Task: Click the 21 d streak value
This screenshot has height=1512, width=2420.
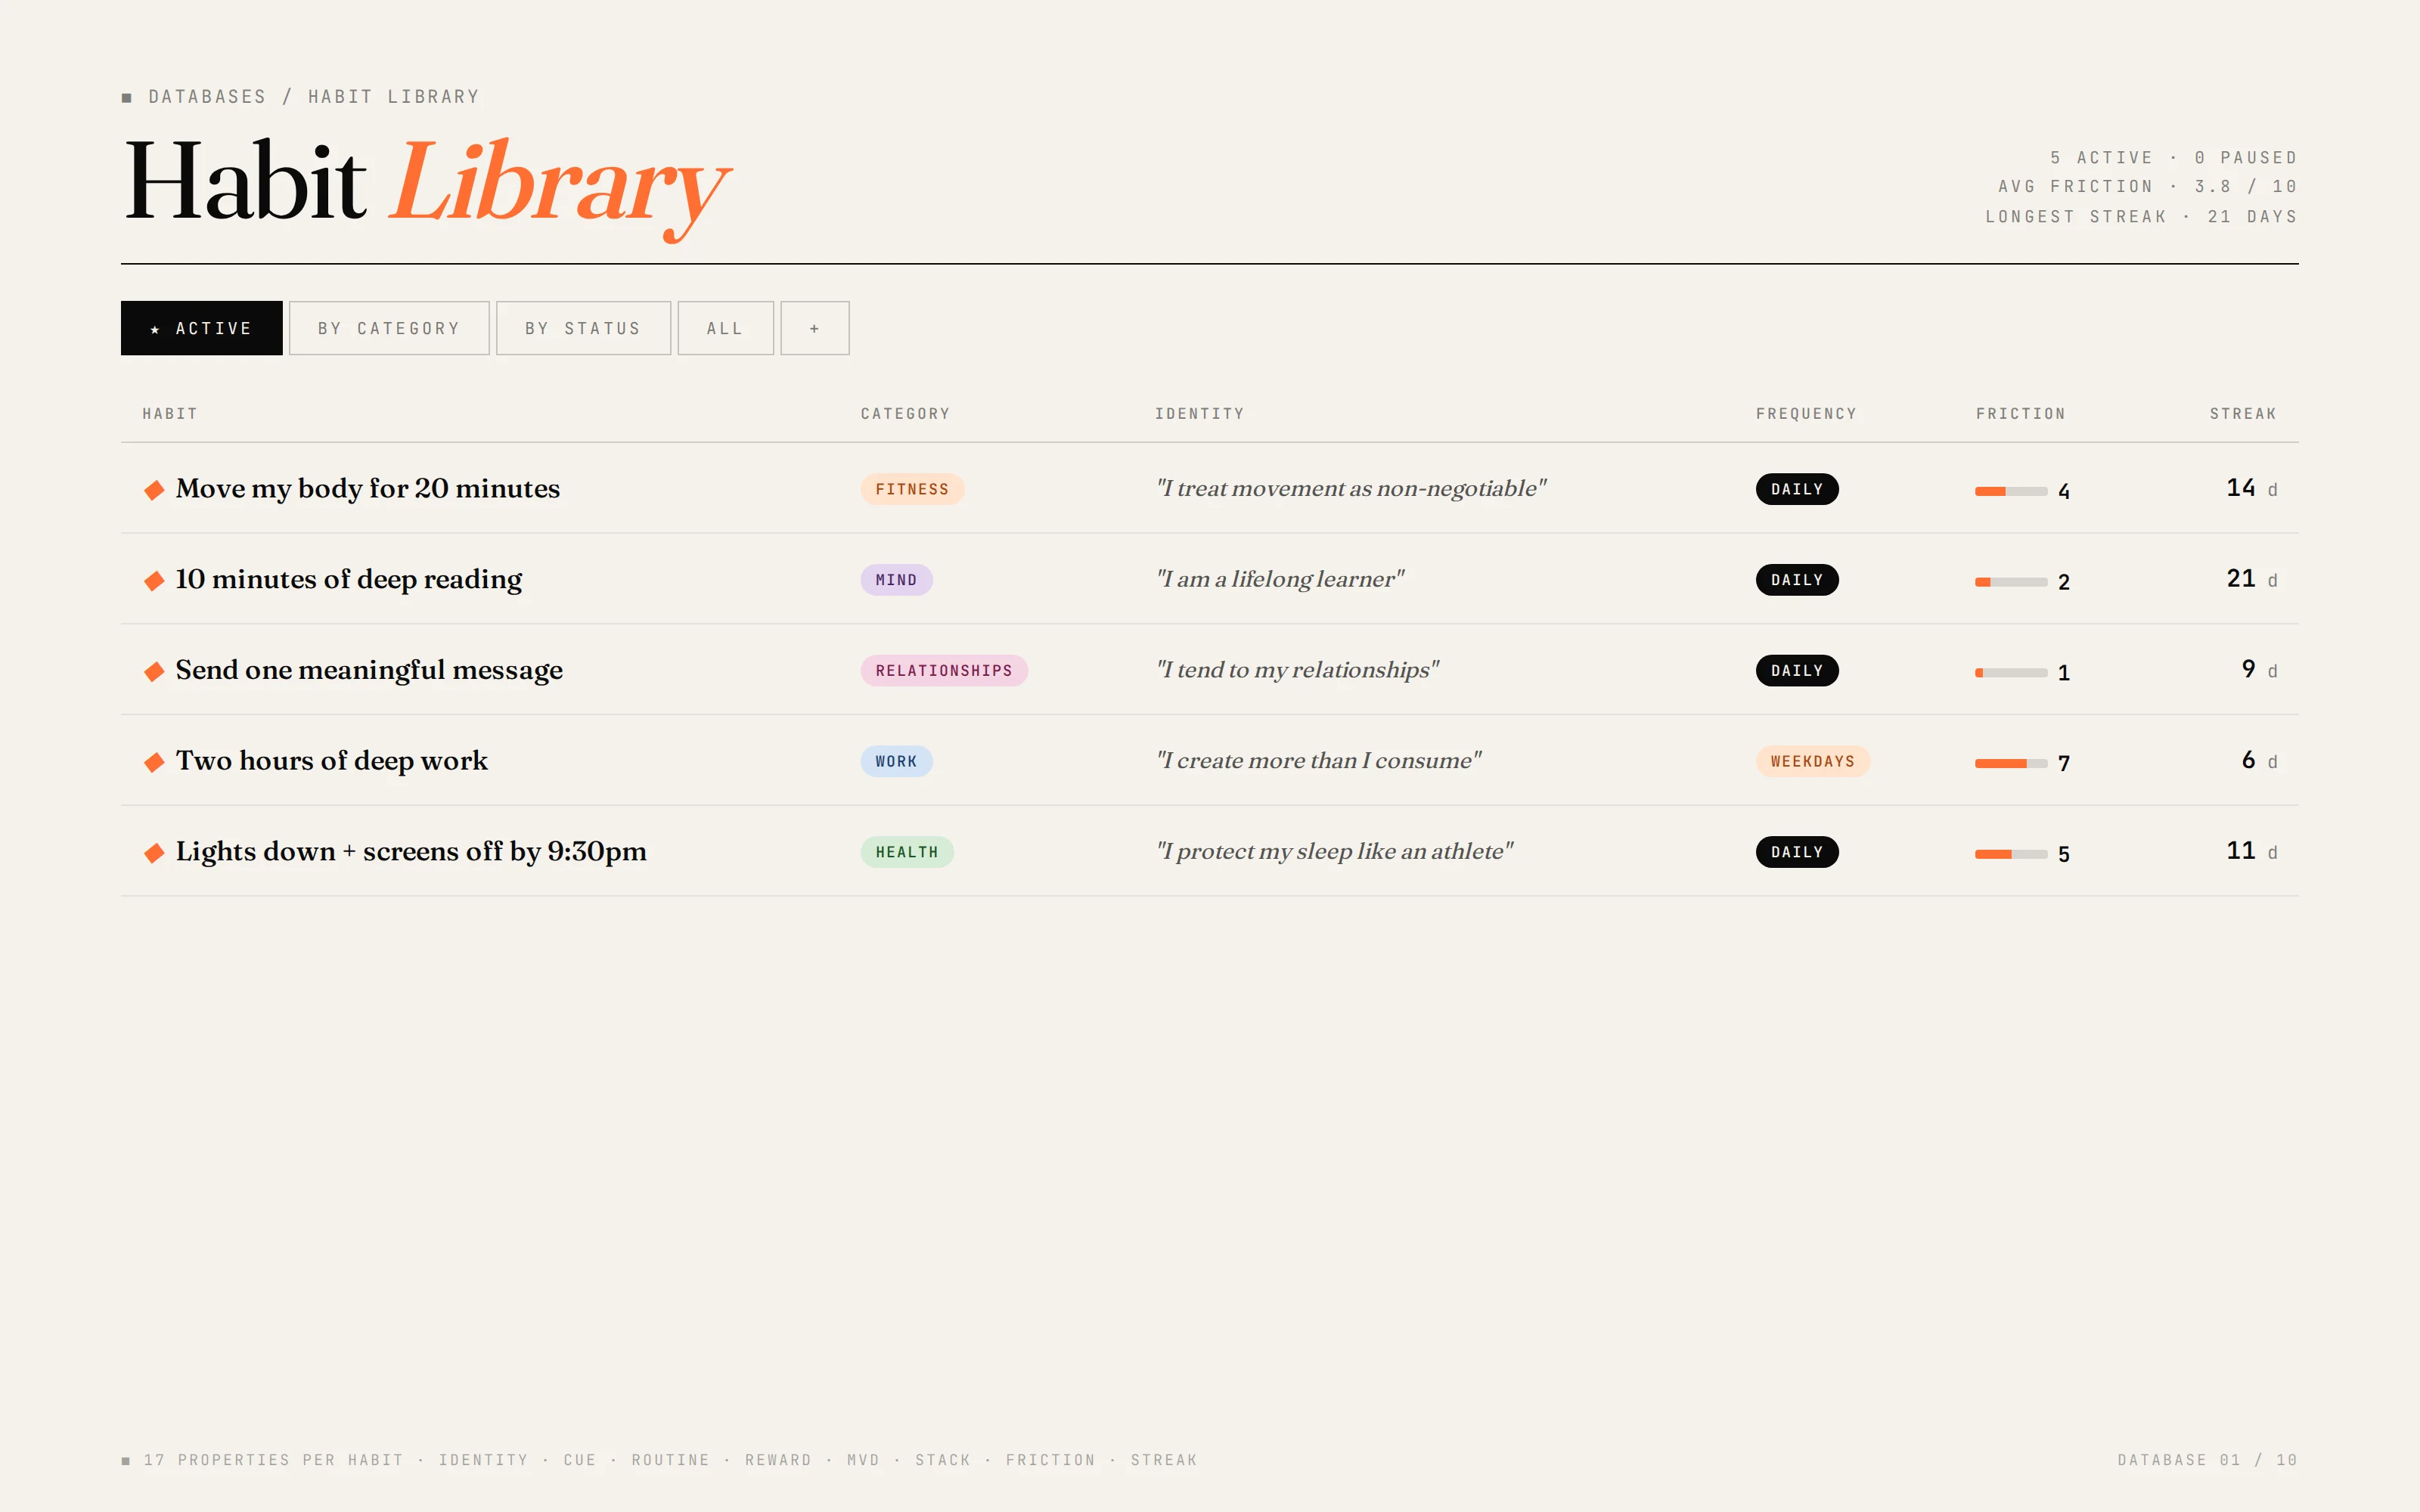Action: (x=2252, y=579)
